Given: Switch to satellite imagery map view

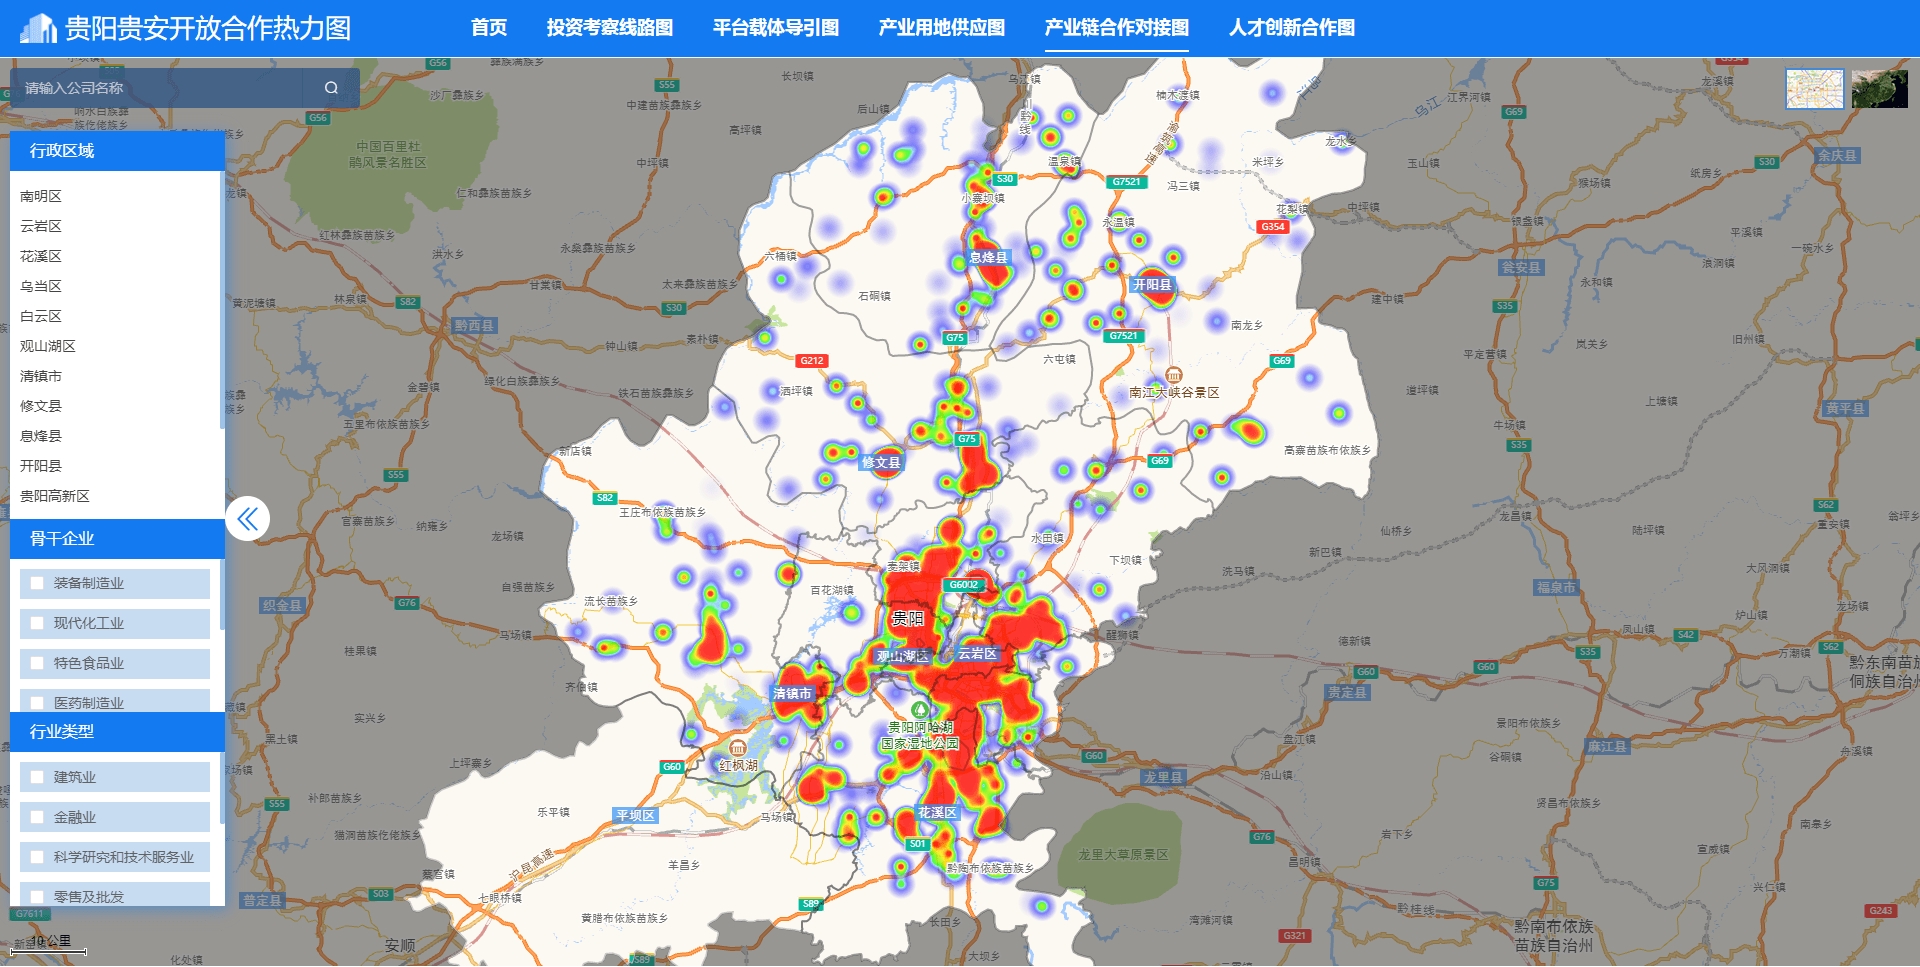Looking at the screenshot, I should point(1879,89).
